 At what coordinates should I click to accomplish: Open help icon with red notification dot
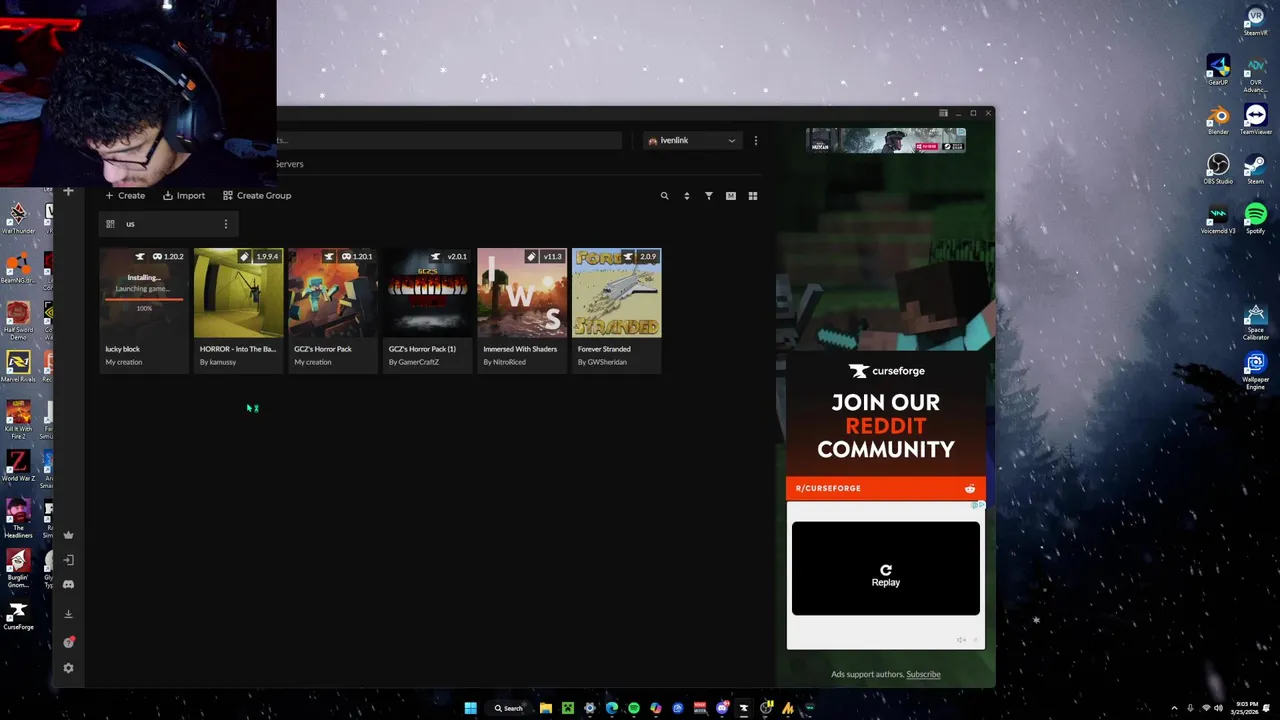click(68, 642)
